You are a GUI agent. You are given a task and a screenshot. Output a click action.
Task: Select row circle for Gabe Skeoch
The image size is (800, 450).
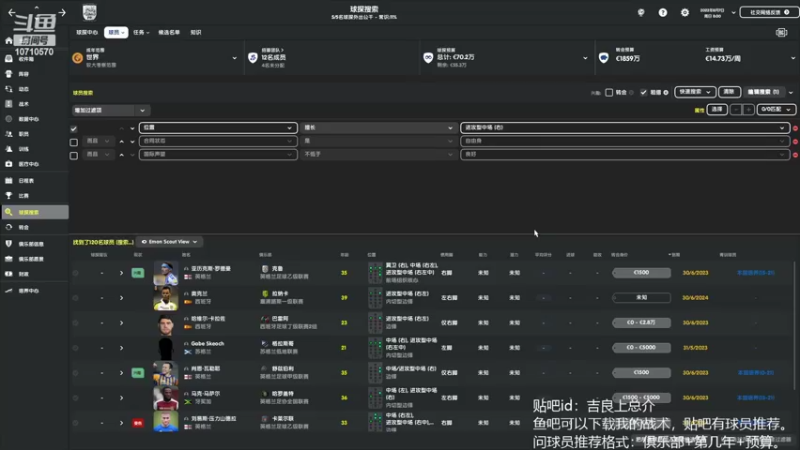pyautogui.click(x=76, y=348)
